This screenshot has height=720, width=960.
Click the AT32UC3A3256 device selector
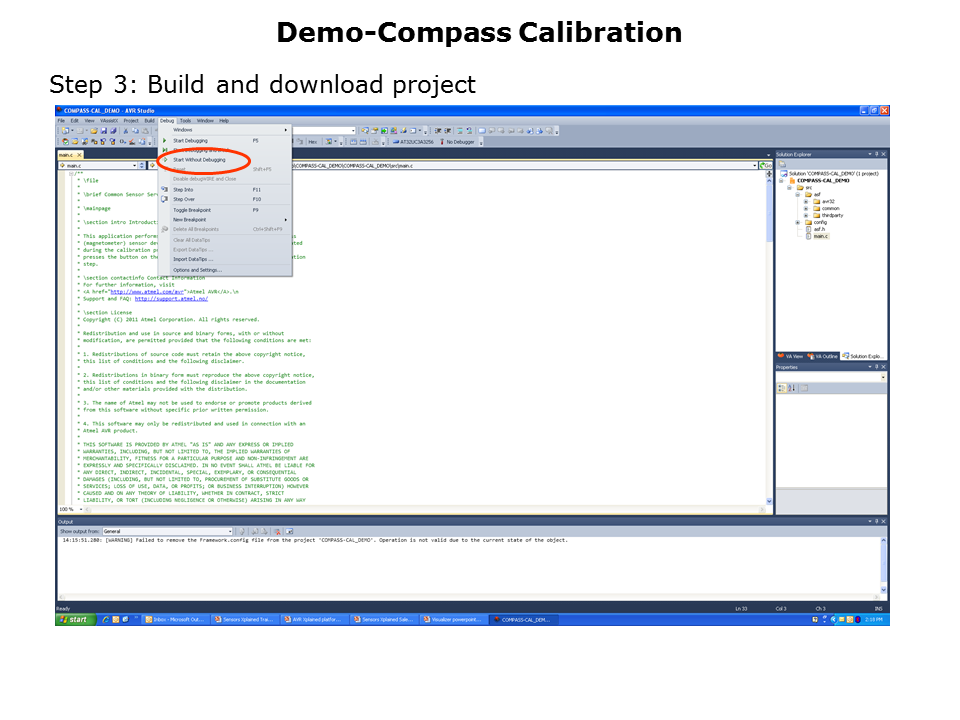(413, 142)
